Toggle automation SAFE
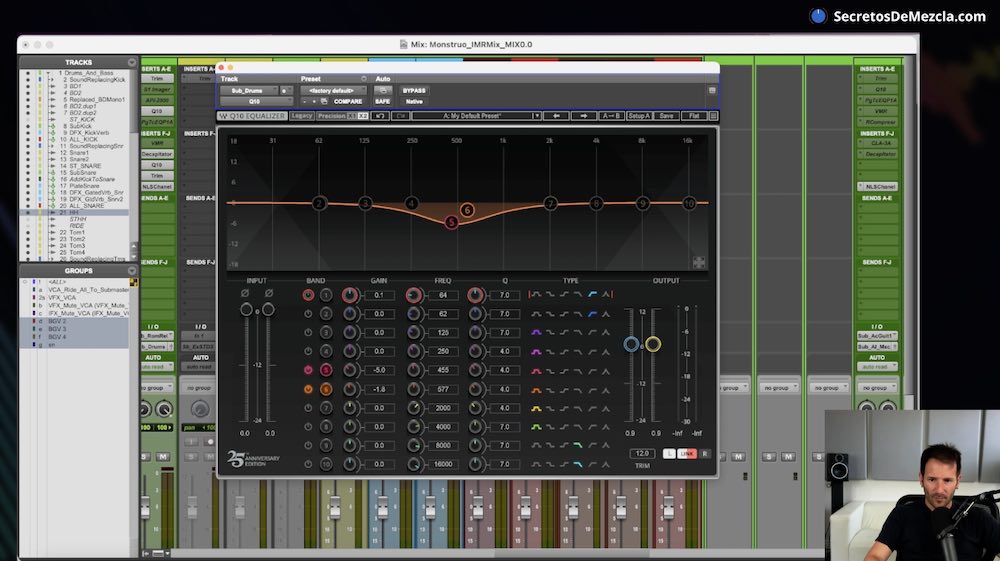 click(x=383, y=101)
